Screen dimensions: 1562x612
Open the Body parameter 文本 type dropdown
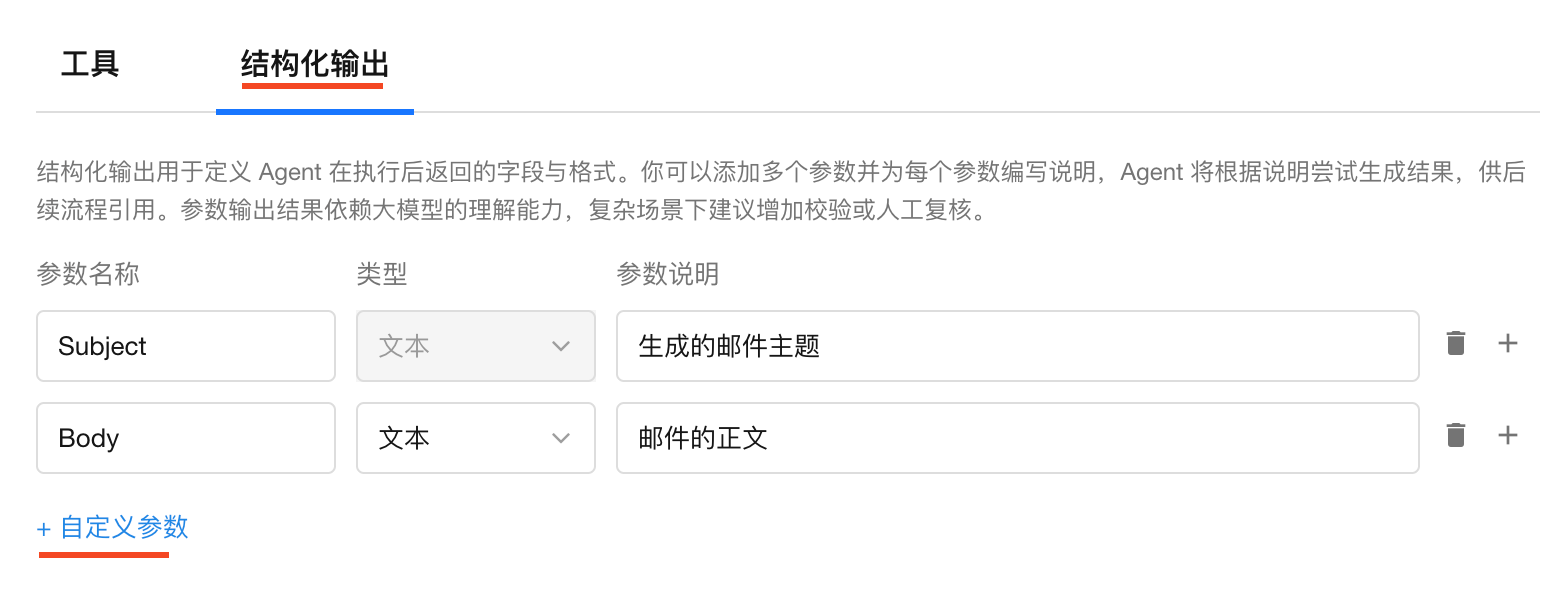pos(475,438)
